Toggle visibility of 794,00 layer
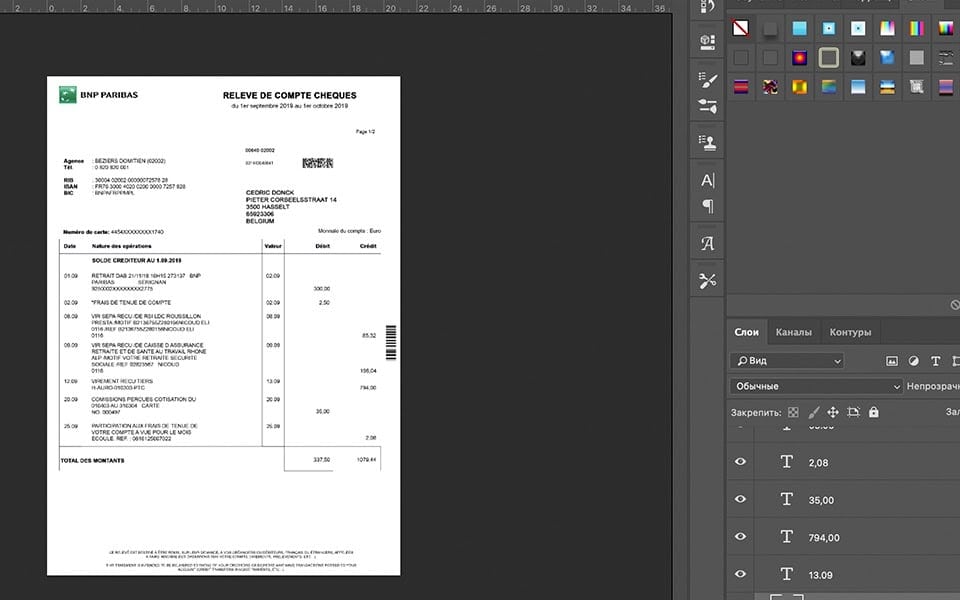 tap(740, 536)
